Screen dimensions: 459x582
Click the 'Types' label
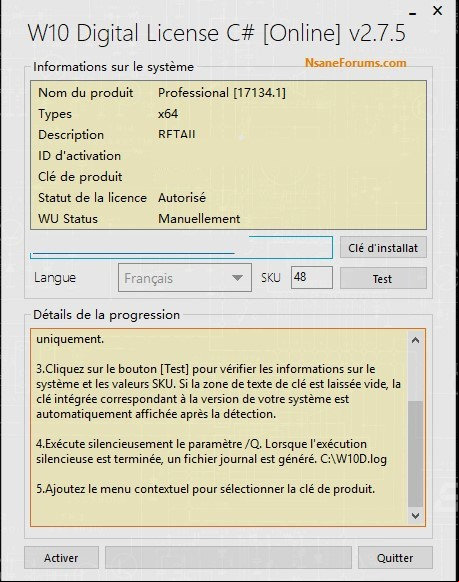[x=55, y=114]
